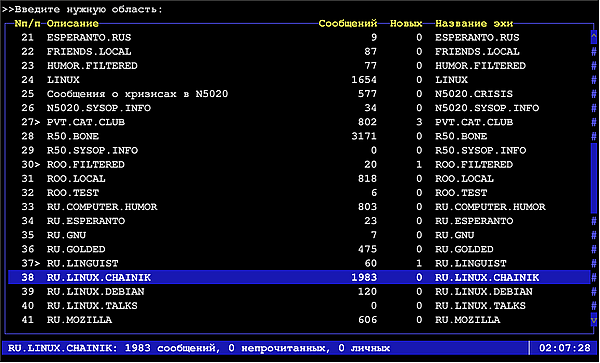Click message count 606 for RU.MOZILLA
Screen dimensions: 600x363
pyautogui.click(x=367, y=320)
